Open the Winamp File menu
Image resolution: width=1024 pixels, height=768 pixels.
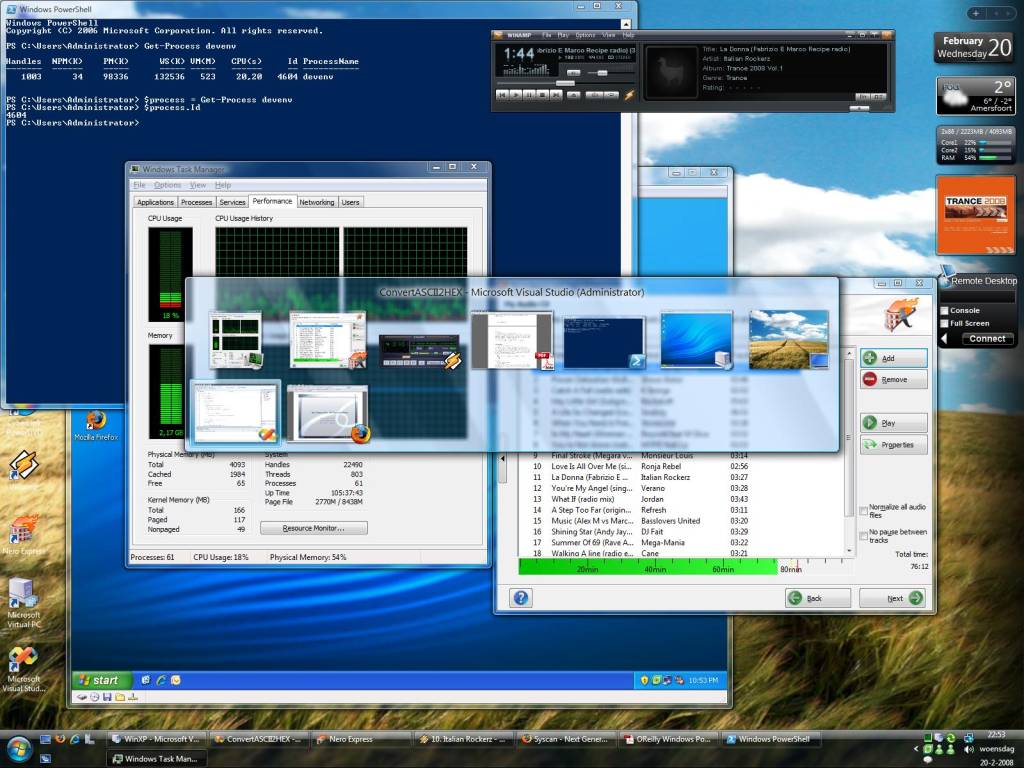coord(548,35)
